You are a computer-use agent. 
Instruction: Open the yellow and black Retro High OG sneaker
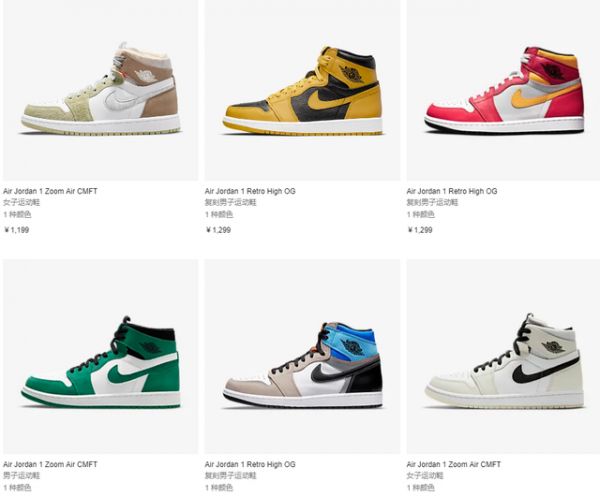coord(302,90)
